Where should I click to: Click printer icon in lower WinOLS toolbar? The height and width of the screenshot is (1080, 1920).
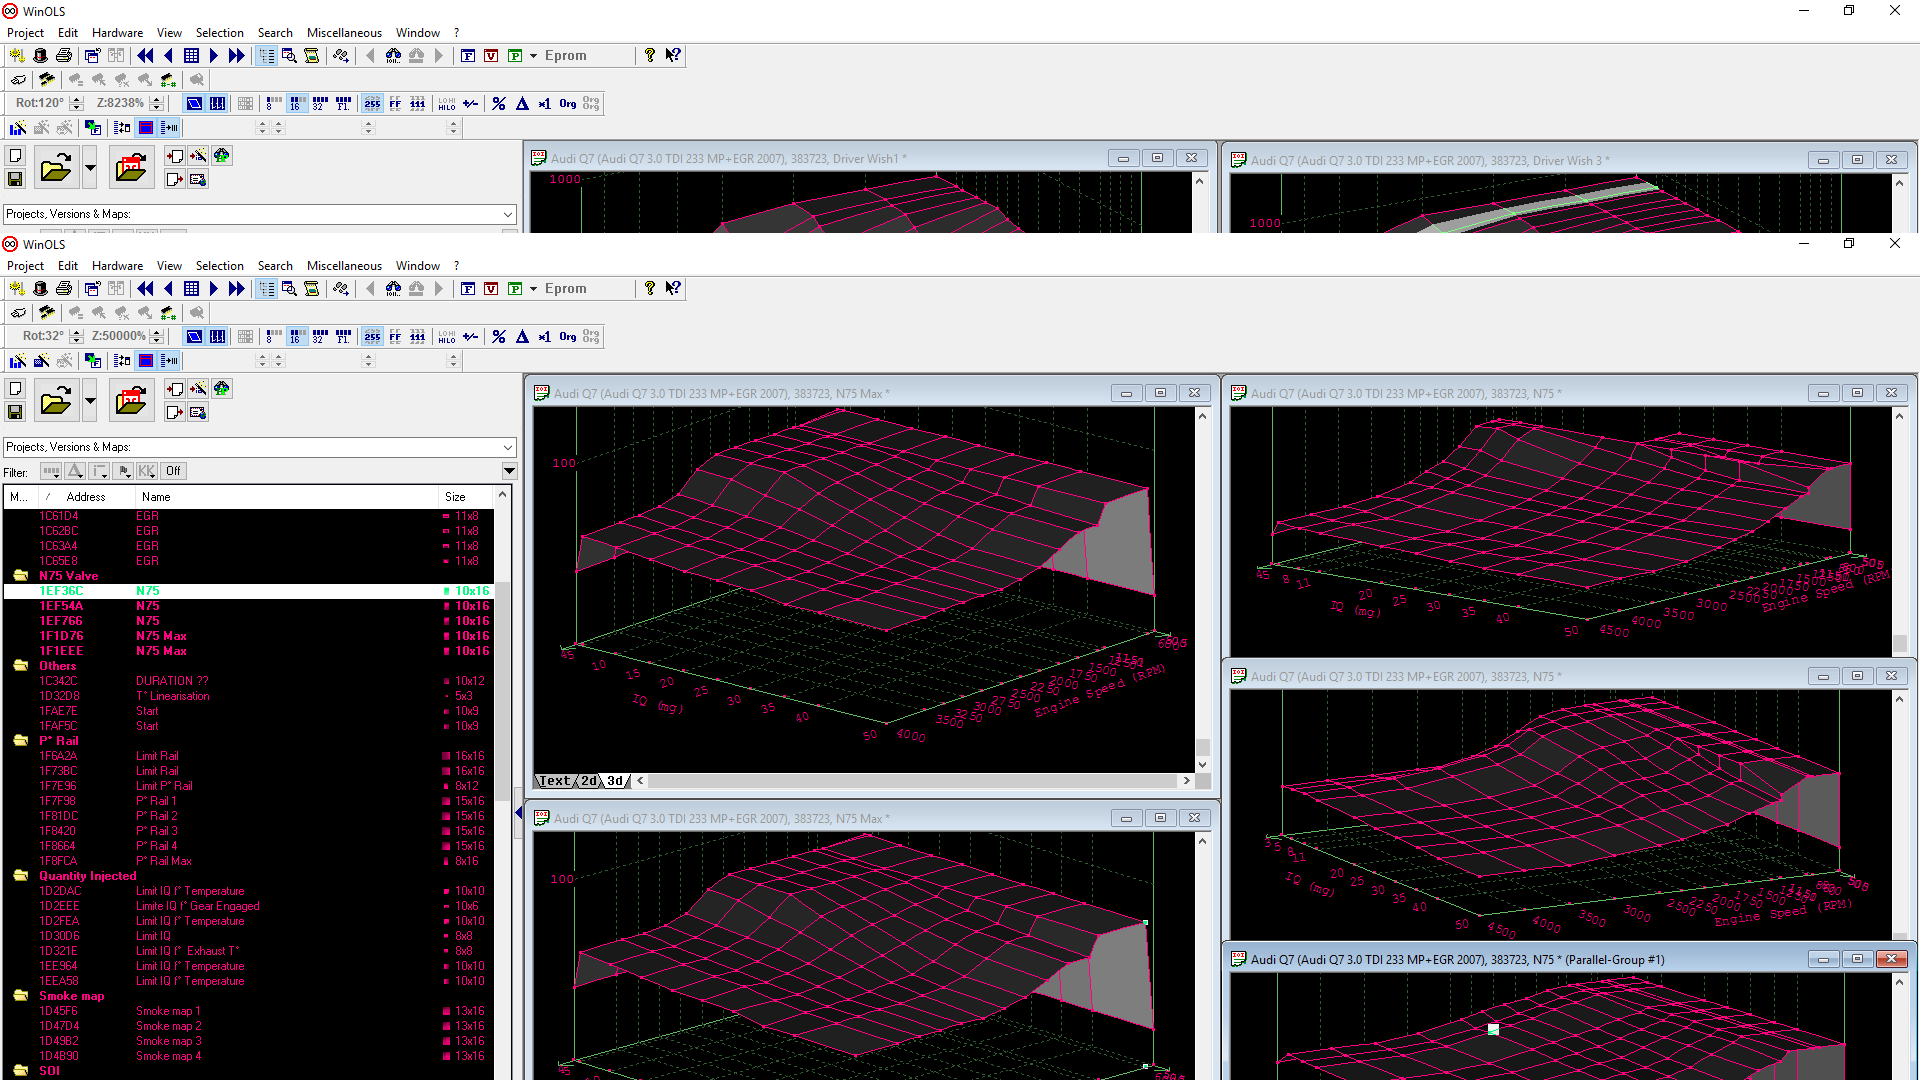click(x=64, y=289)
